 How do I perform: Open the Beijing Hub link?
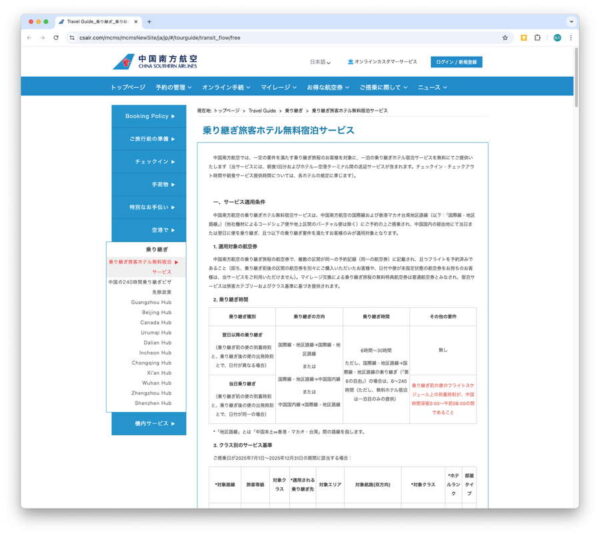pos(157,313)
